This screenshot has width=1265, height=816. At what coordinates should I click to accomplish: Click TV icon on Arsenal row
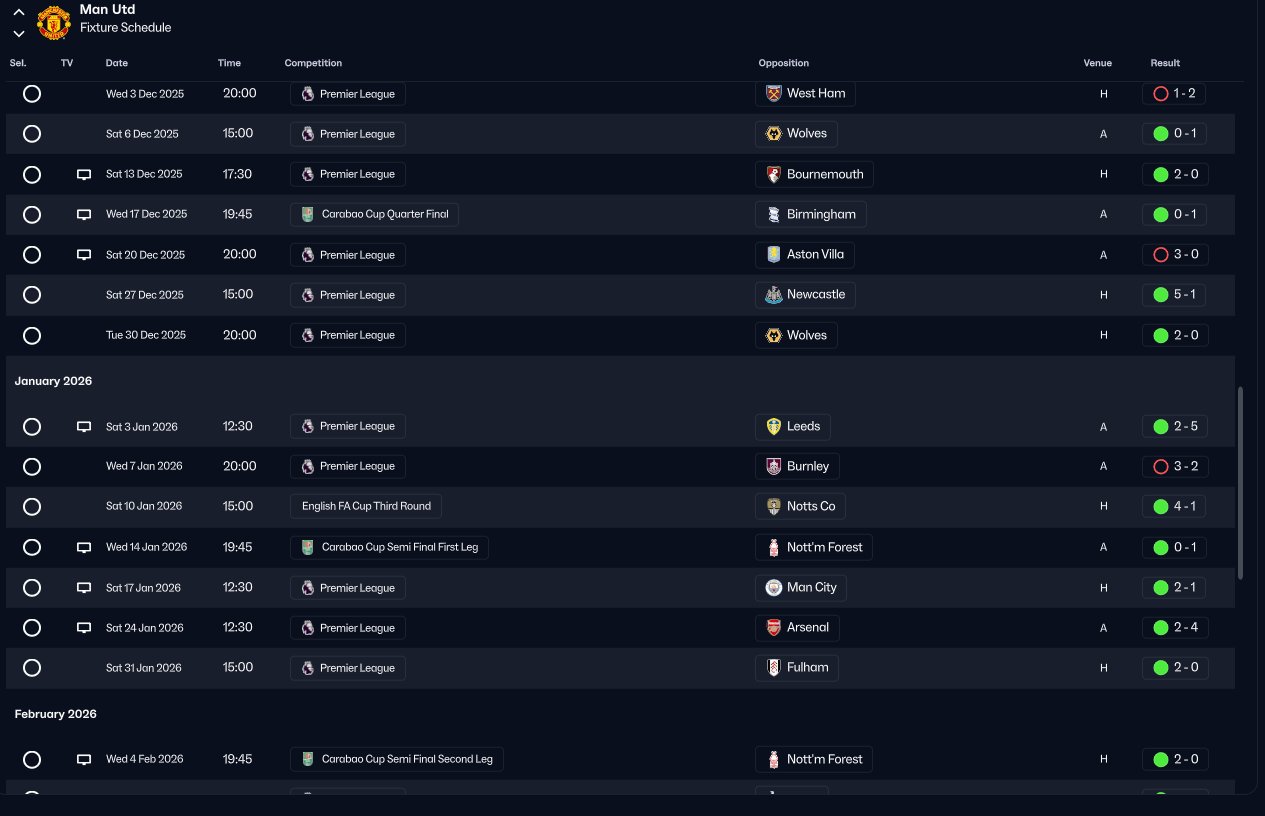coord(84,628)
